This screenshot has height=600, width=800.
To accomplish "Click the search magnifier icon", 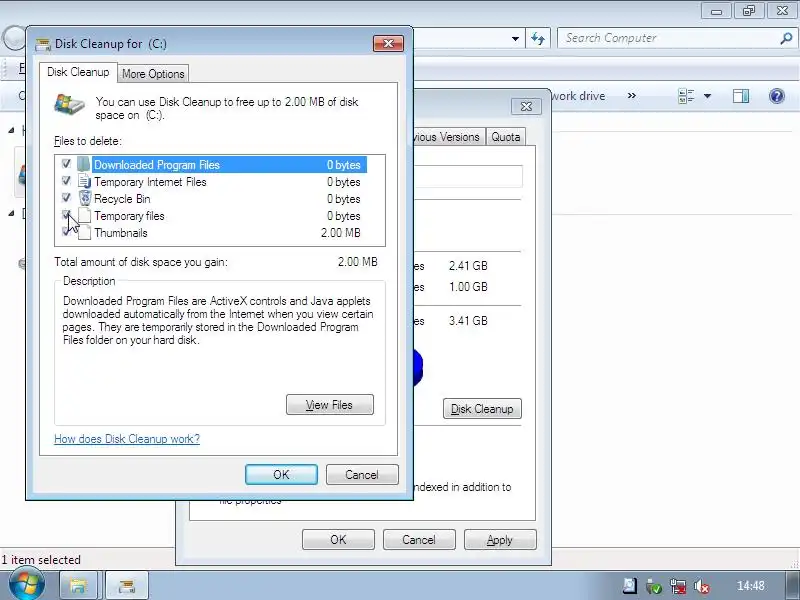I will tap(786, 38).
